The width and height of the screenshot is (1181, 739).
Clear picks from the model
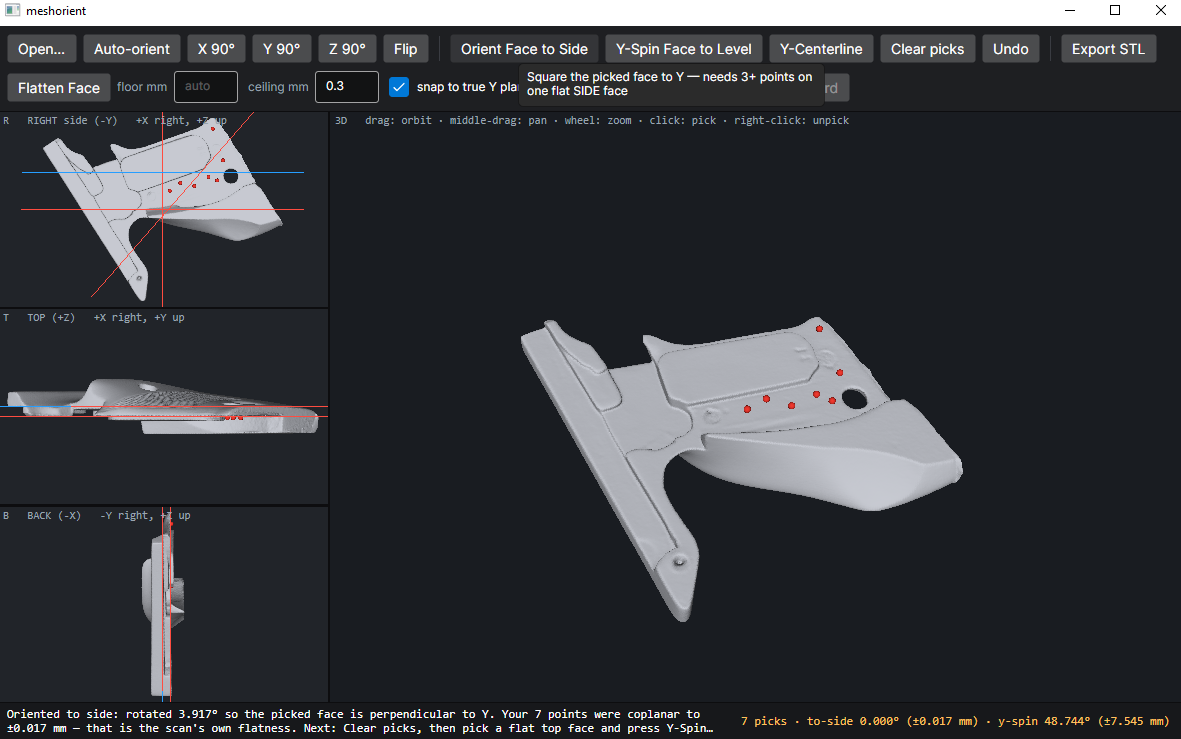(x=927, y=49)
